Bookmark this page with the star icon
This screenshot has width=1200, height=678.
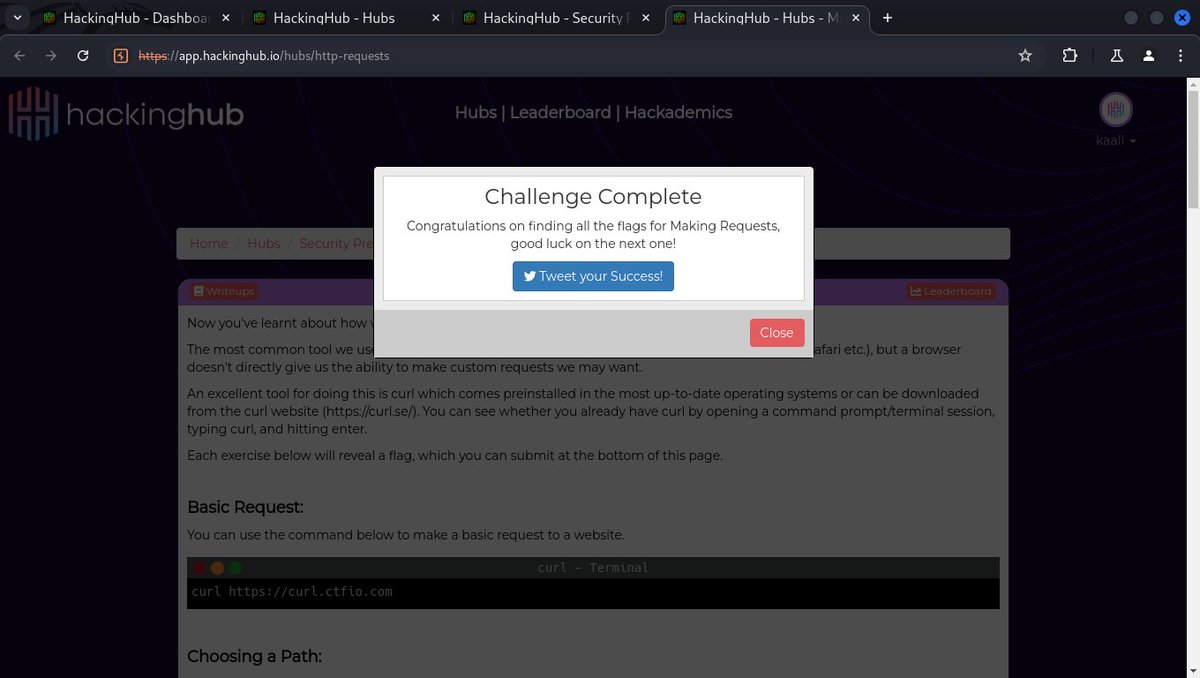[x=1025, y=56]
